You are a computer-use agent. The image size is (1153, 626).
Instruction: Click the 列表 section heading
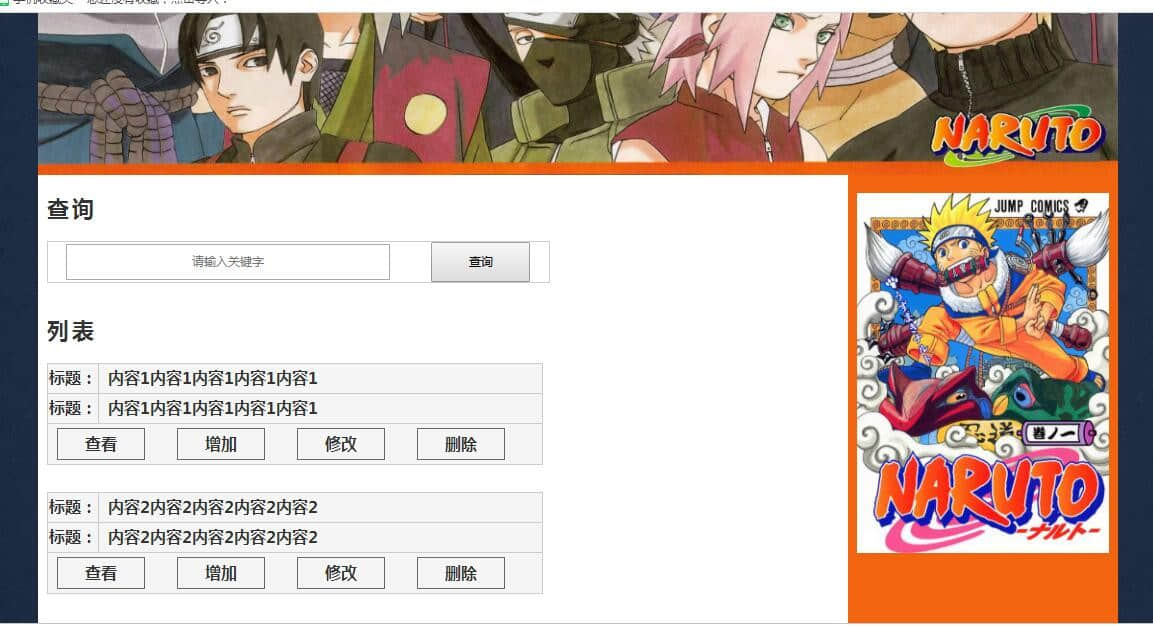[x=71, y=331]
